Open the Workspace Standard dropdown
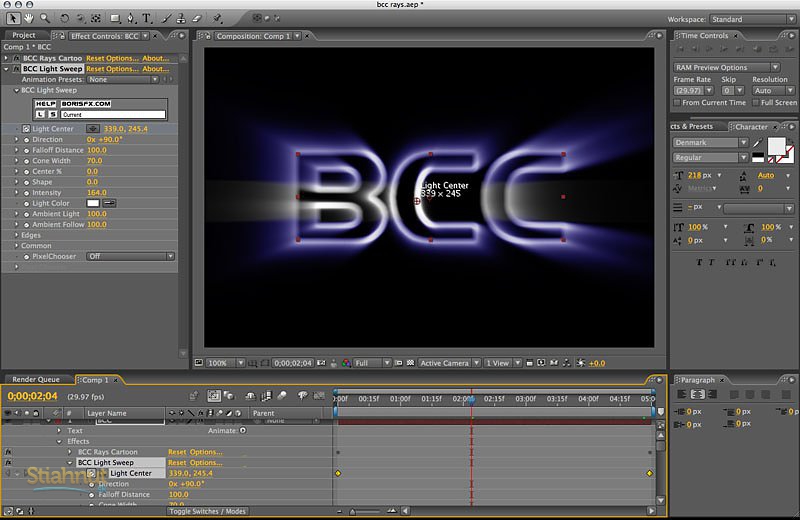The image size is (800, 520). (752, 19)
